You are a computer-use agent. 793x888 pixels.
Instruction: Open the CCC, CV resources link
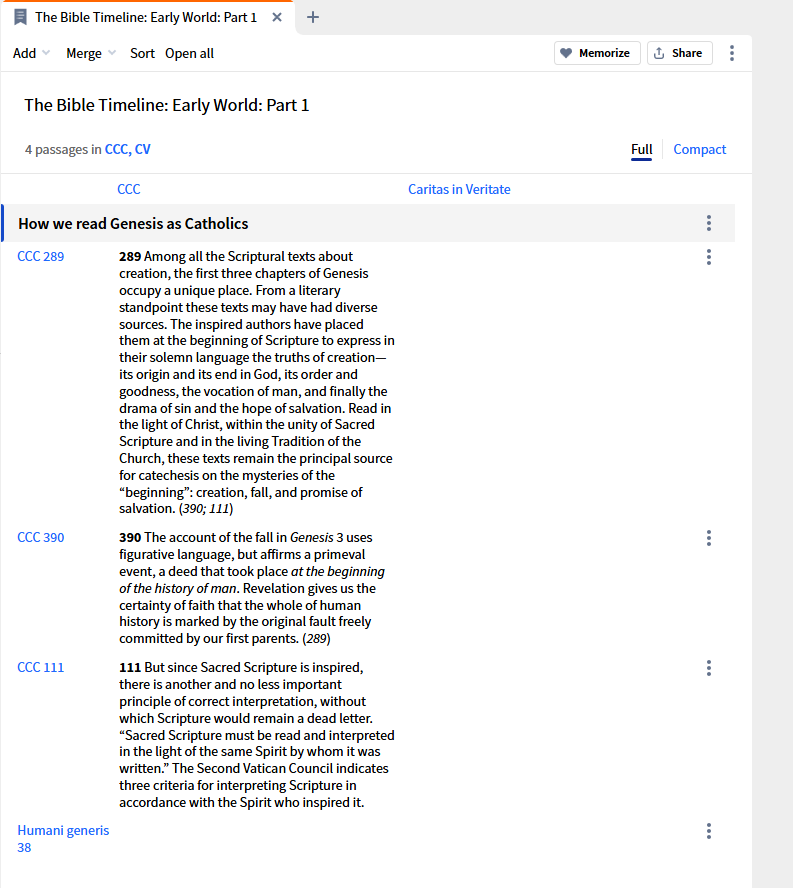click(x=127, y=150)
